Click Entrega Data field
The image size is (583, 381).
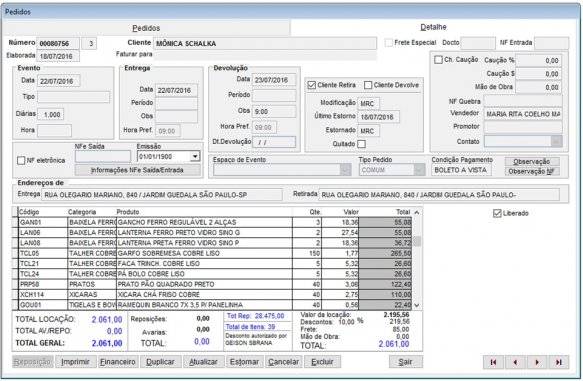pos(176,90)
